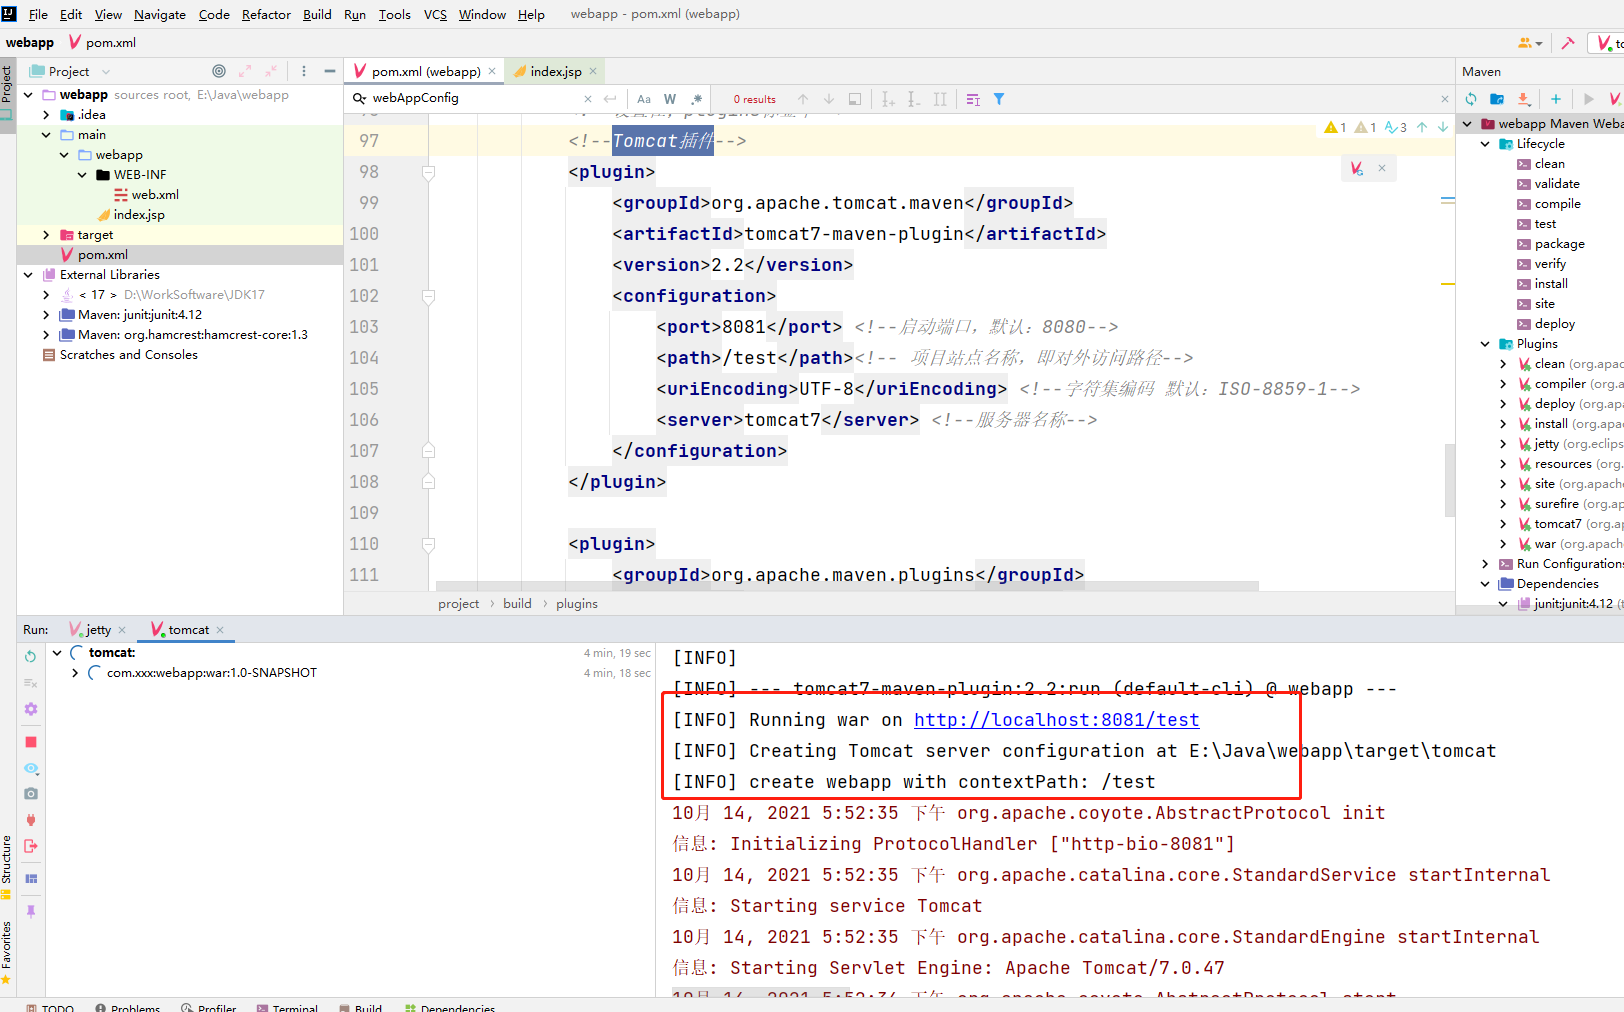Select install lifecycle goal
The height and width of the screenshot is (1012, 1624).
point(1551,284)
